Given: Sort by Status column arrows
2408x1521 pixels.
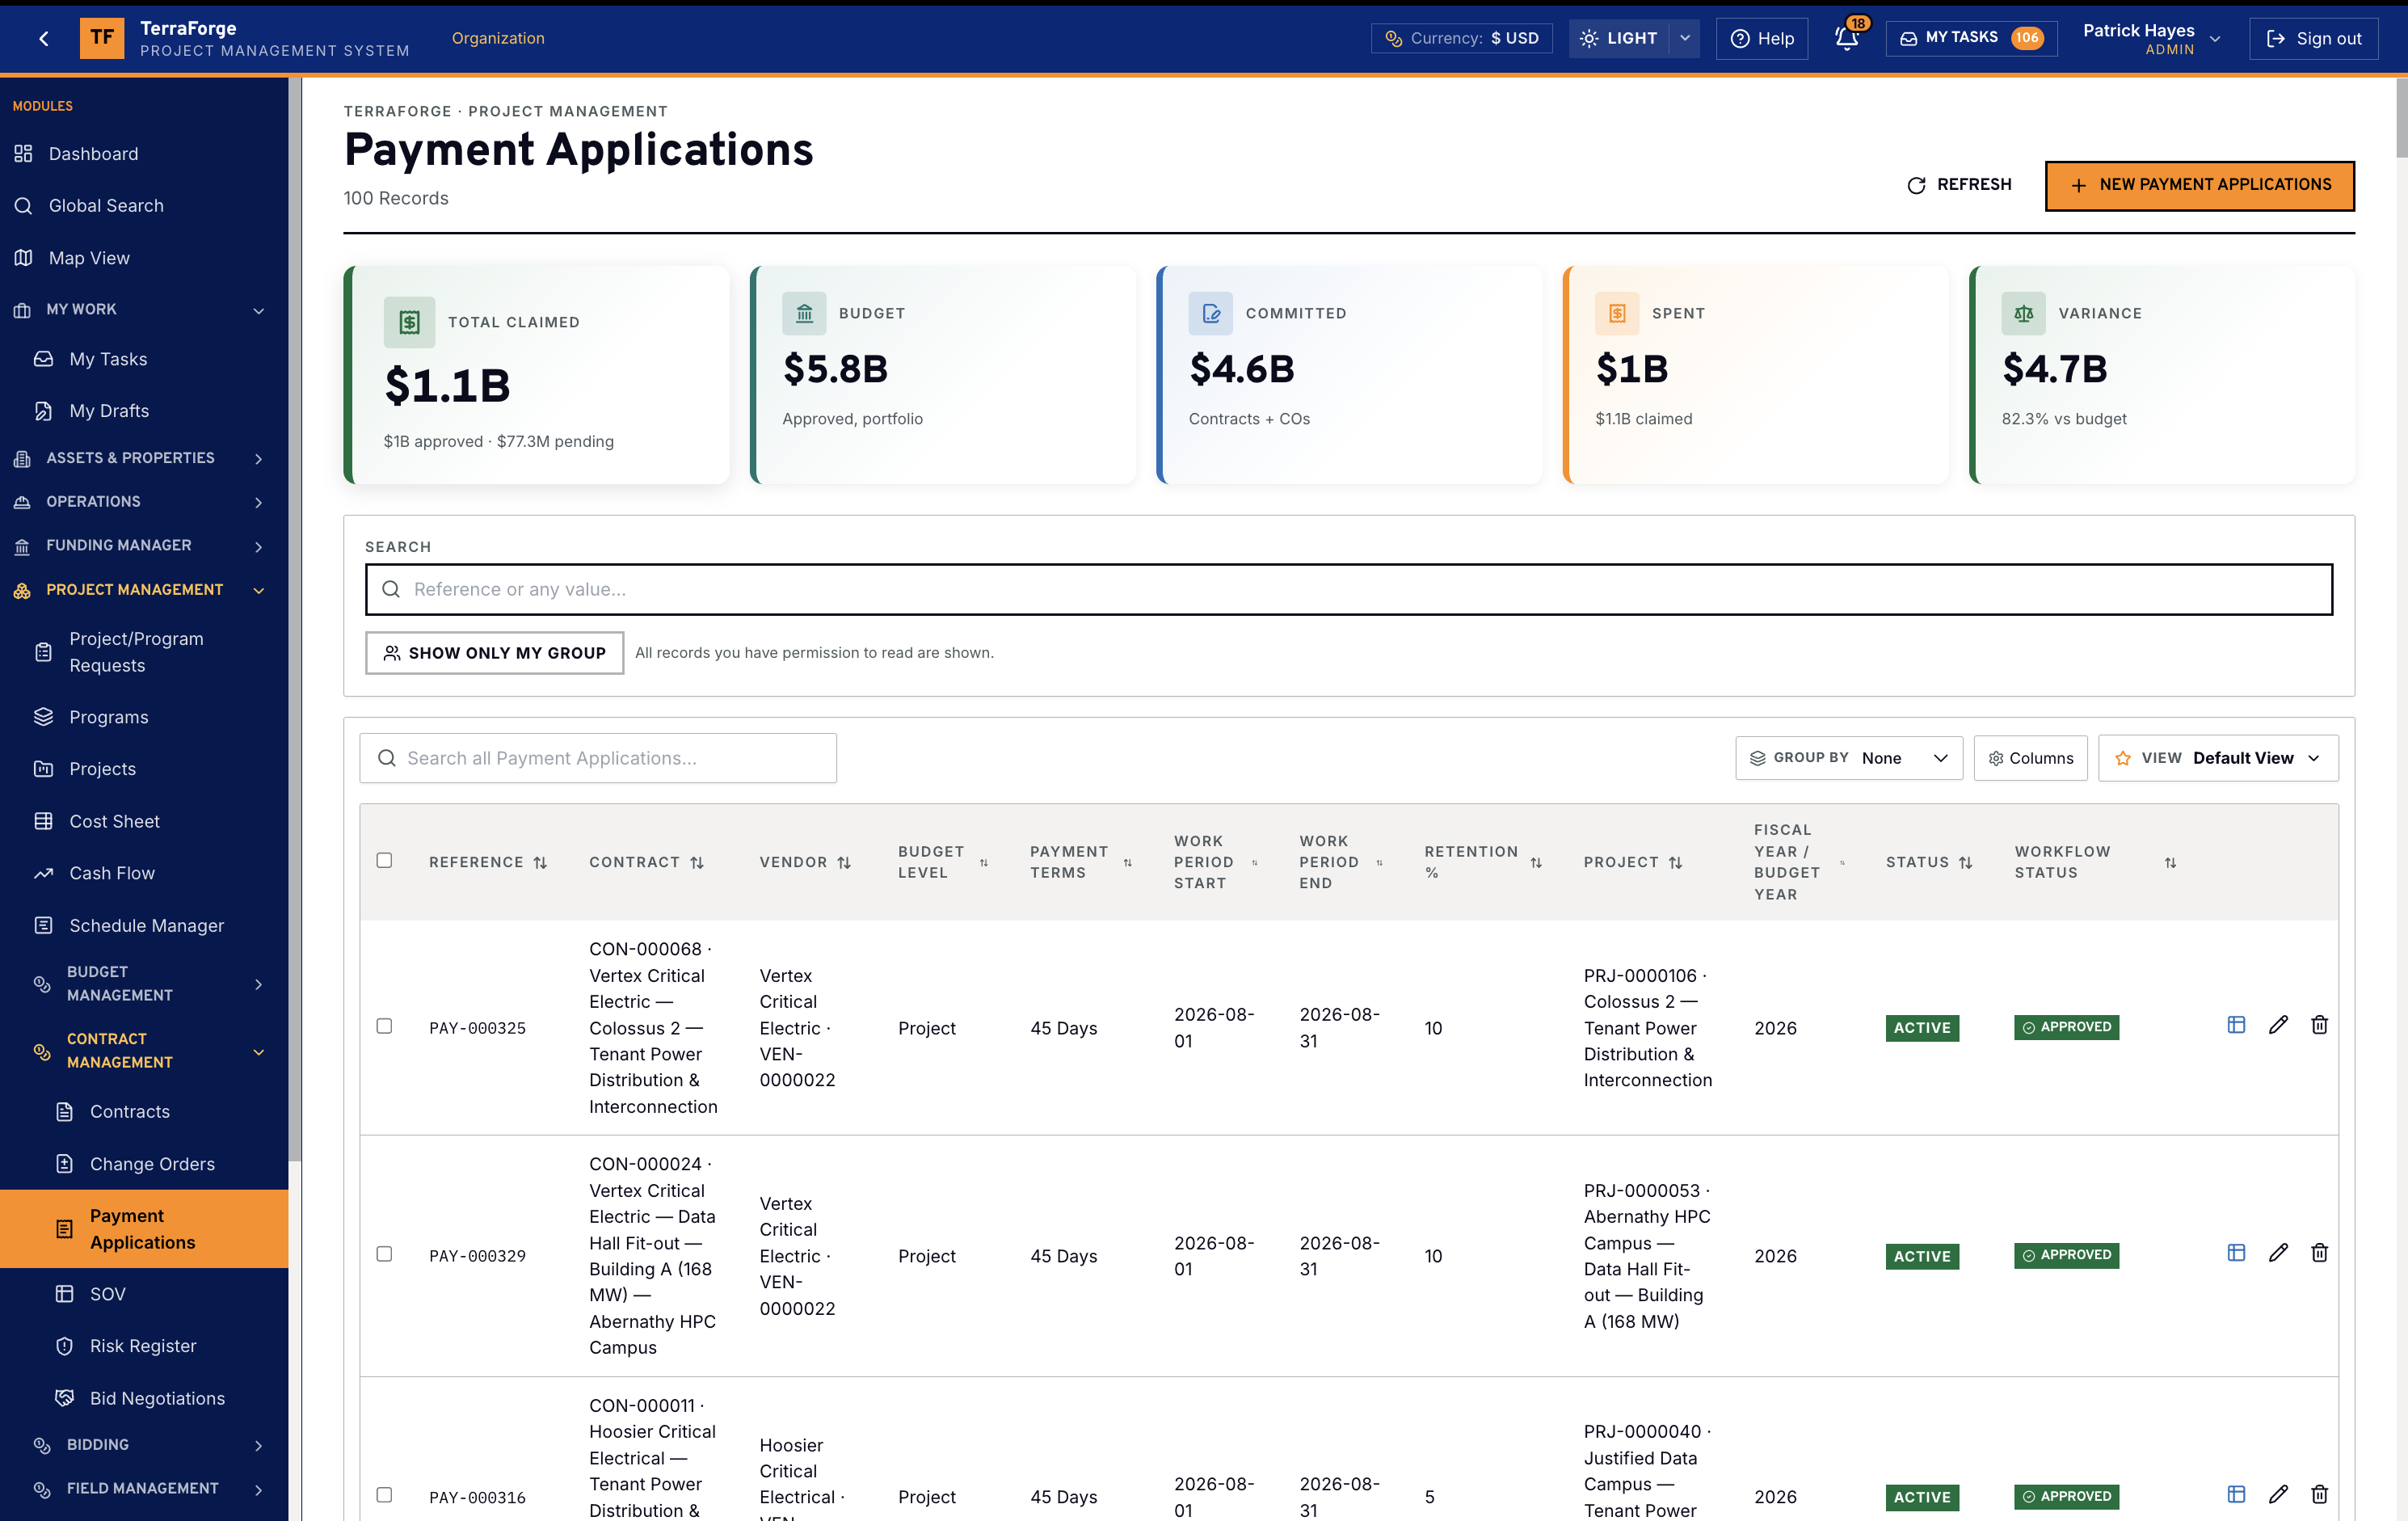Looking at the screenshot, I should pos(1965,862).
